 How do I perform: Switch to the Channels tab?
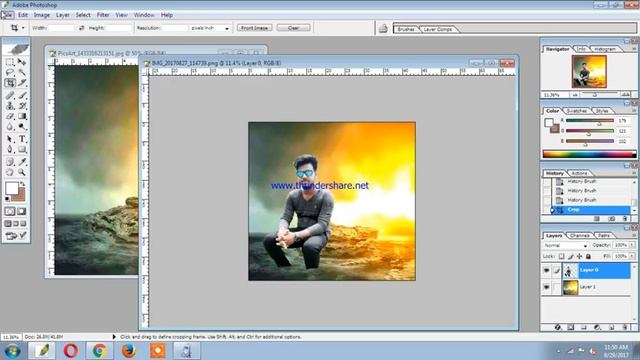[580, 236]
